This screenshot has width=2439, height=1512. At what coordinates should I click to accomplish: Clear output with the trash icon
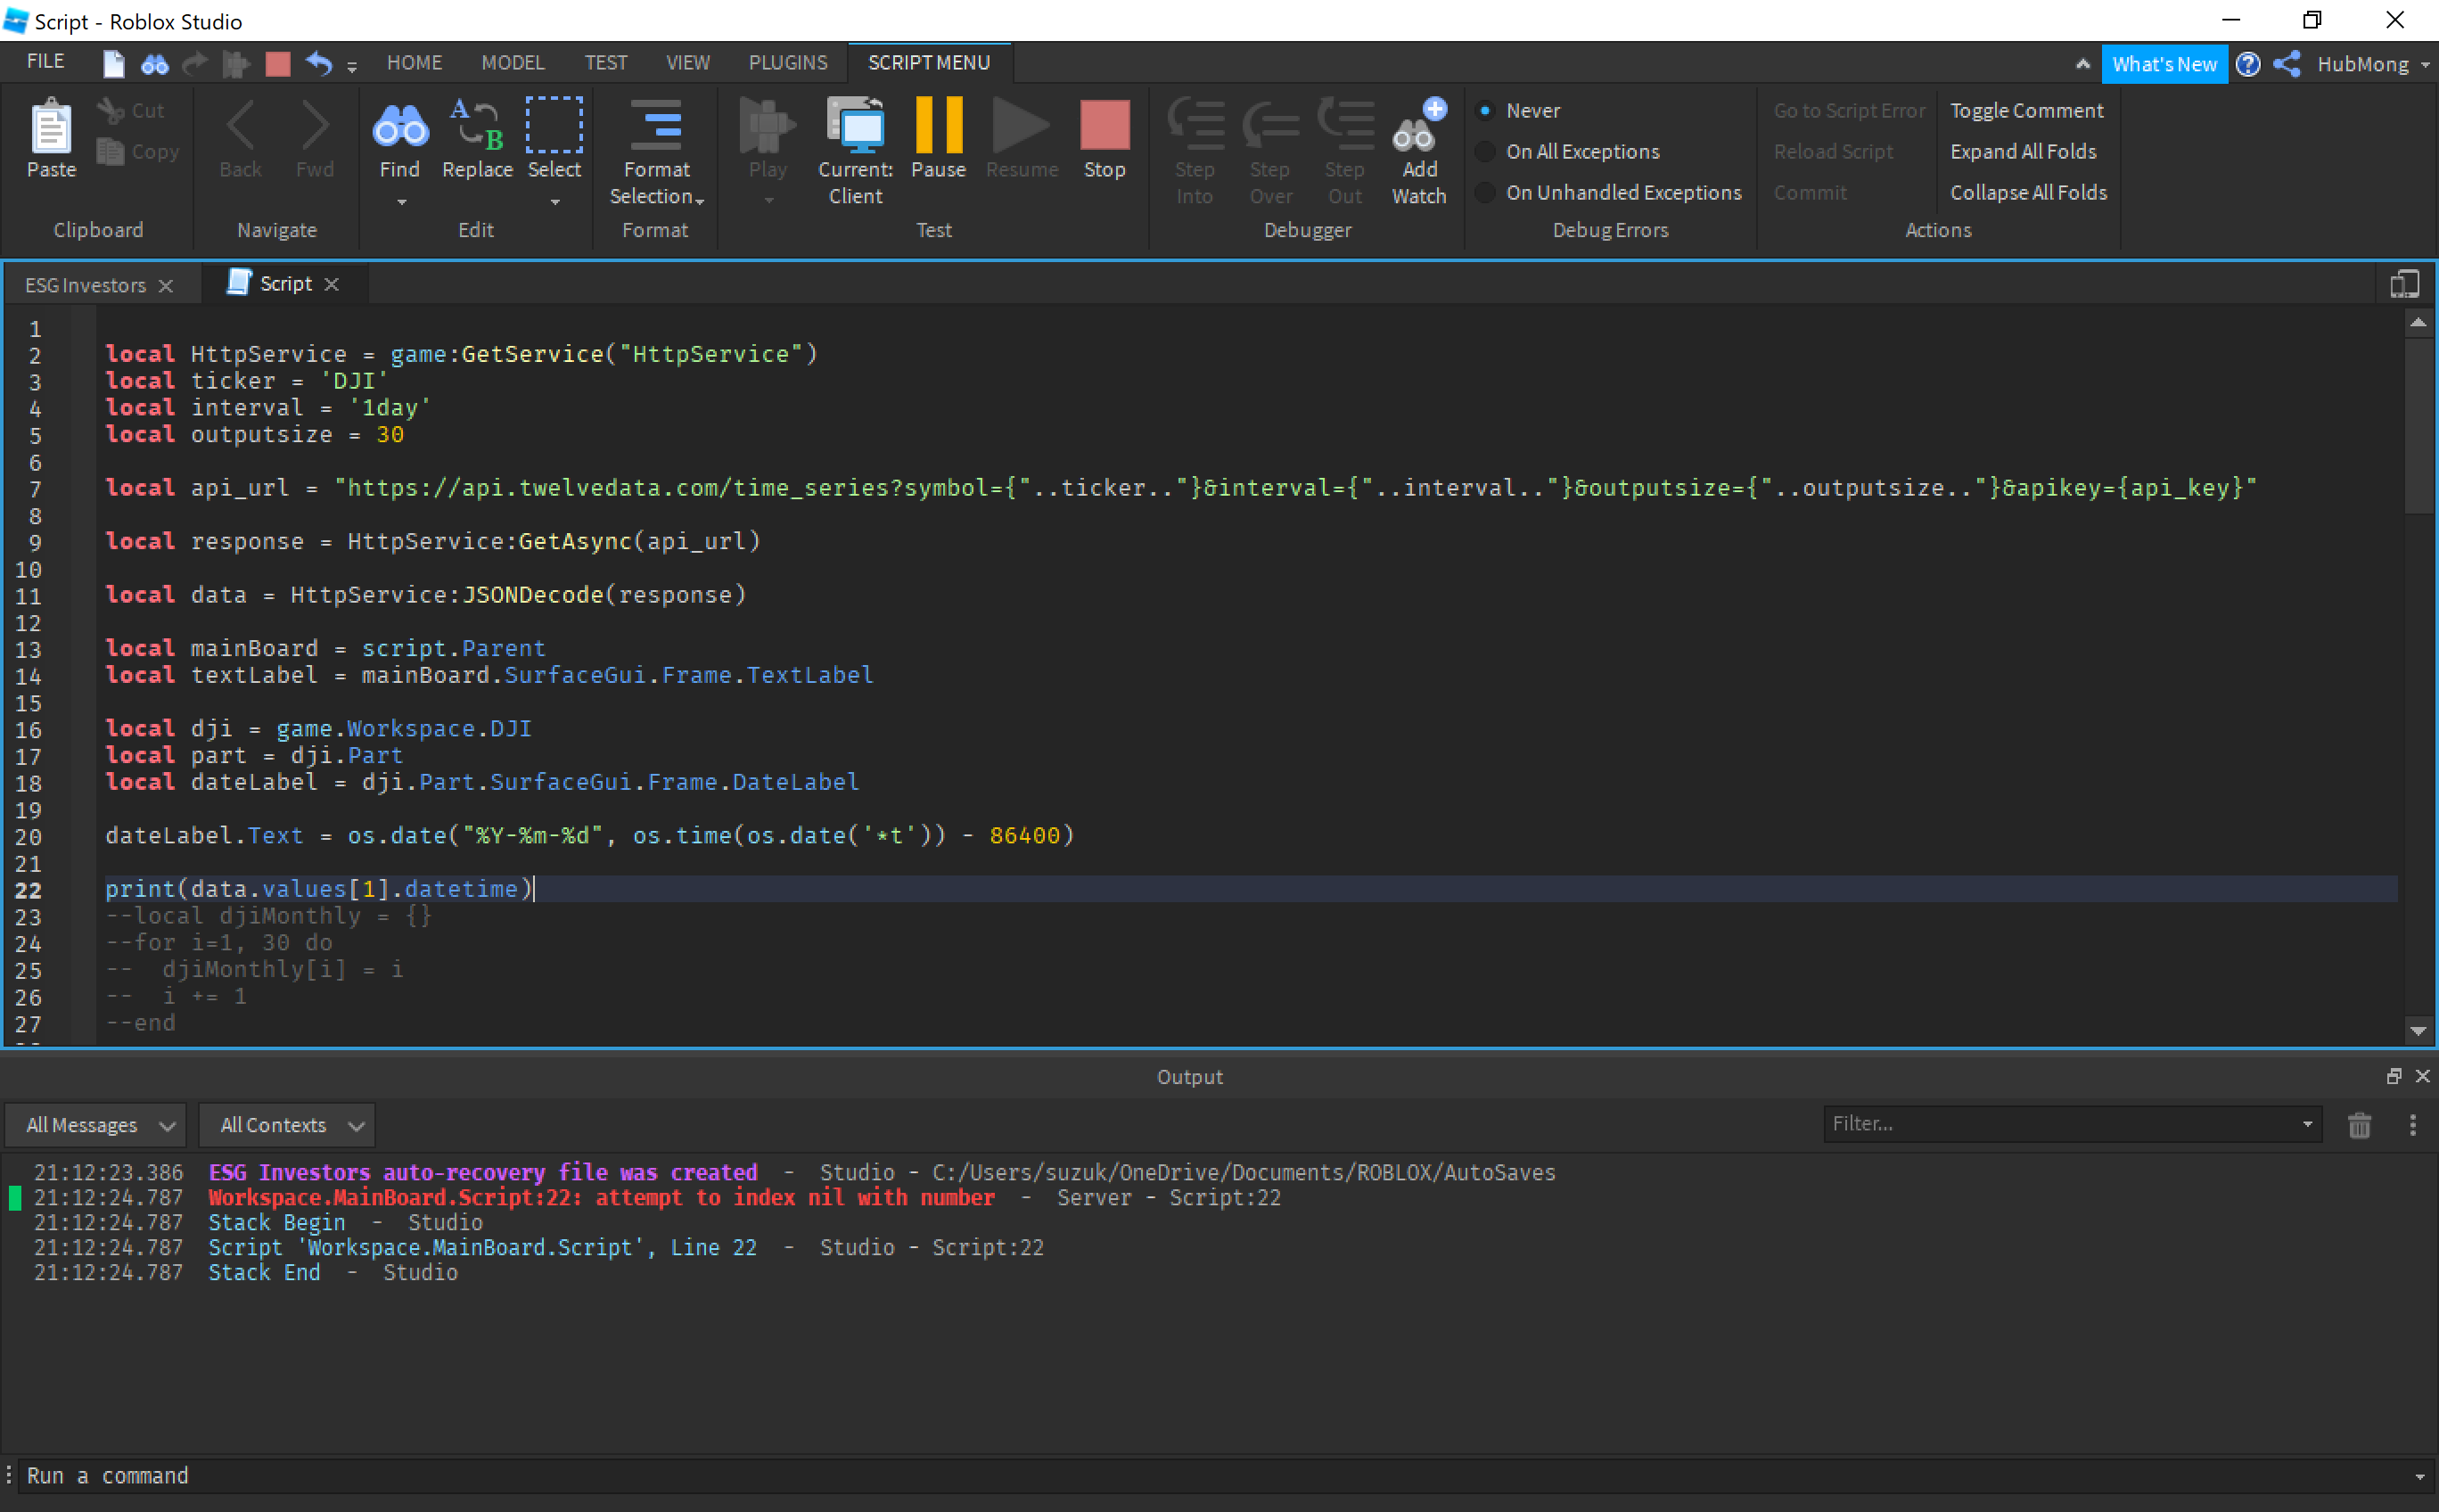coord(2359,1125)
